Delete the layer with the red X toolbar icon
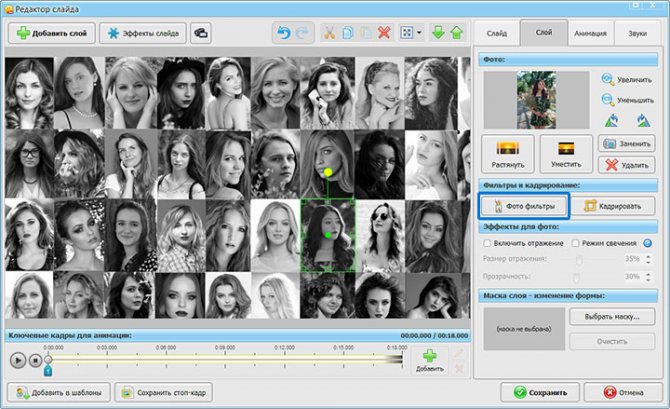 [x=385, y=33]
